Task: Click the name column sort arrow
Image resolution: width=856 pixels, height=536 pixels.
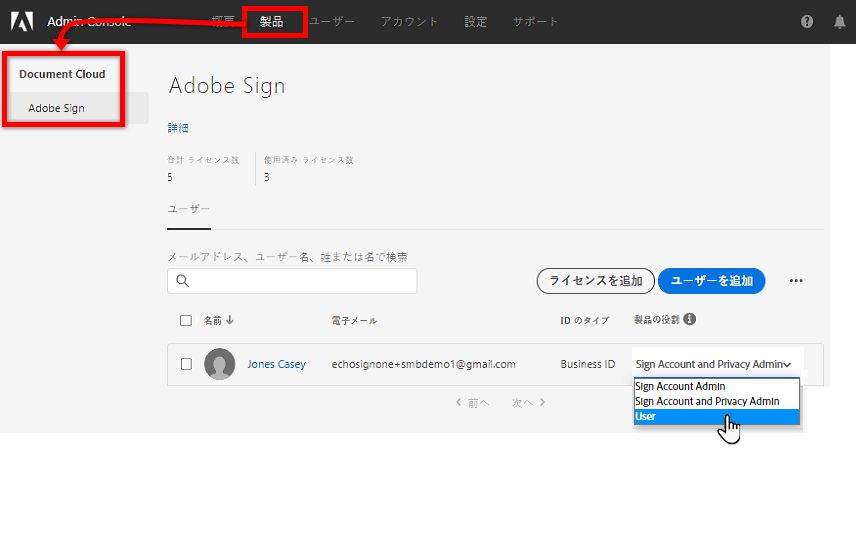Action: pyautogui.click(x=230, y=321)
